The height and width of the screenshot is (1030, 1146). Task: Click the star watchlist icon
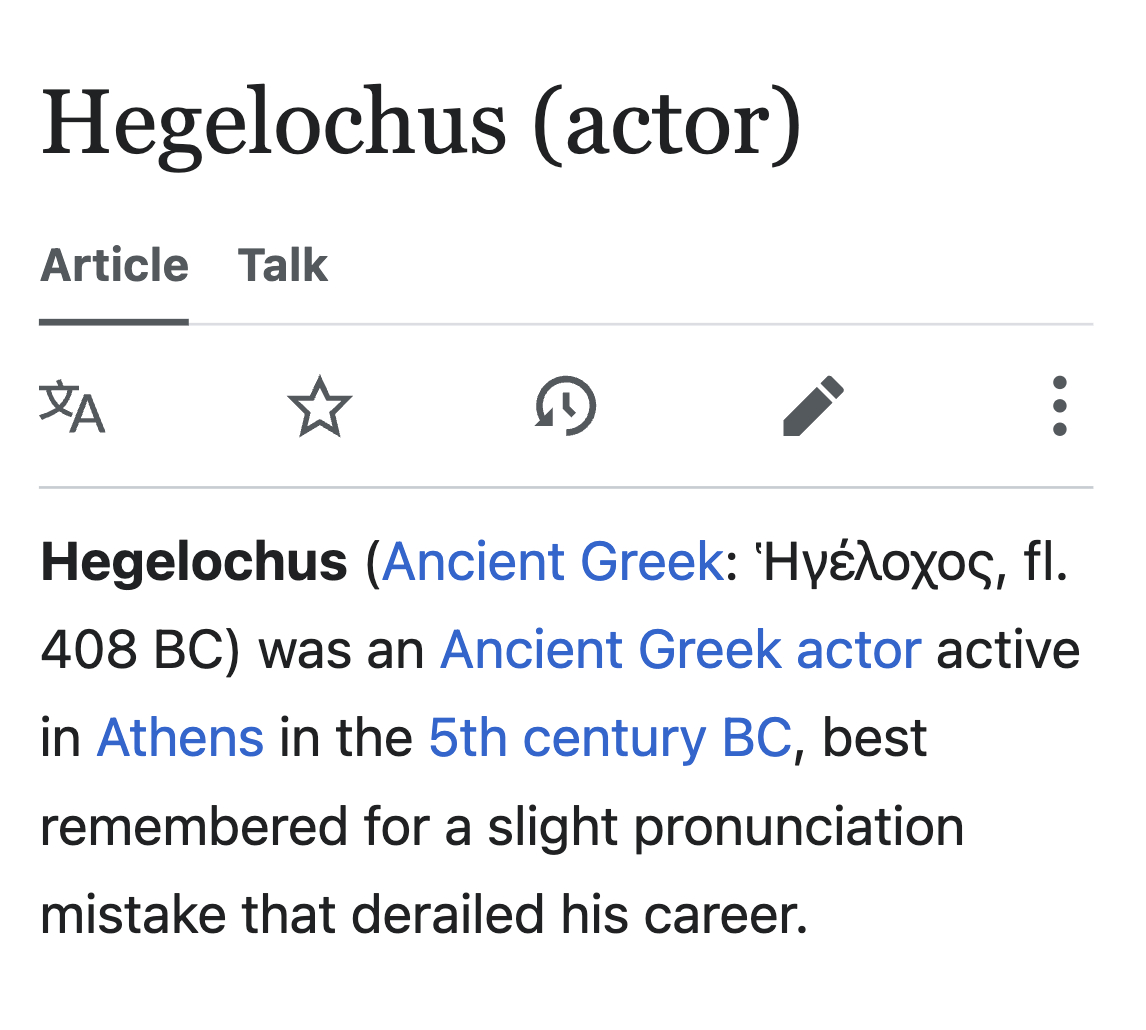pos(319,407)
